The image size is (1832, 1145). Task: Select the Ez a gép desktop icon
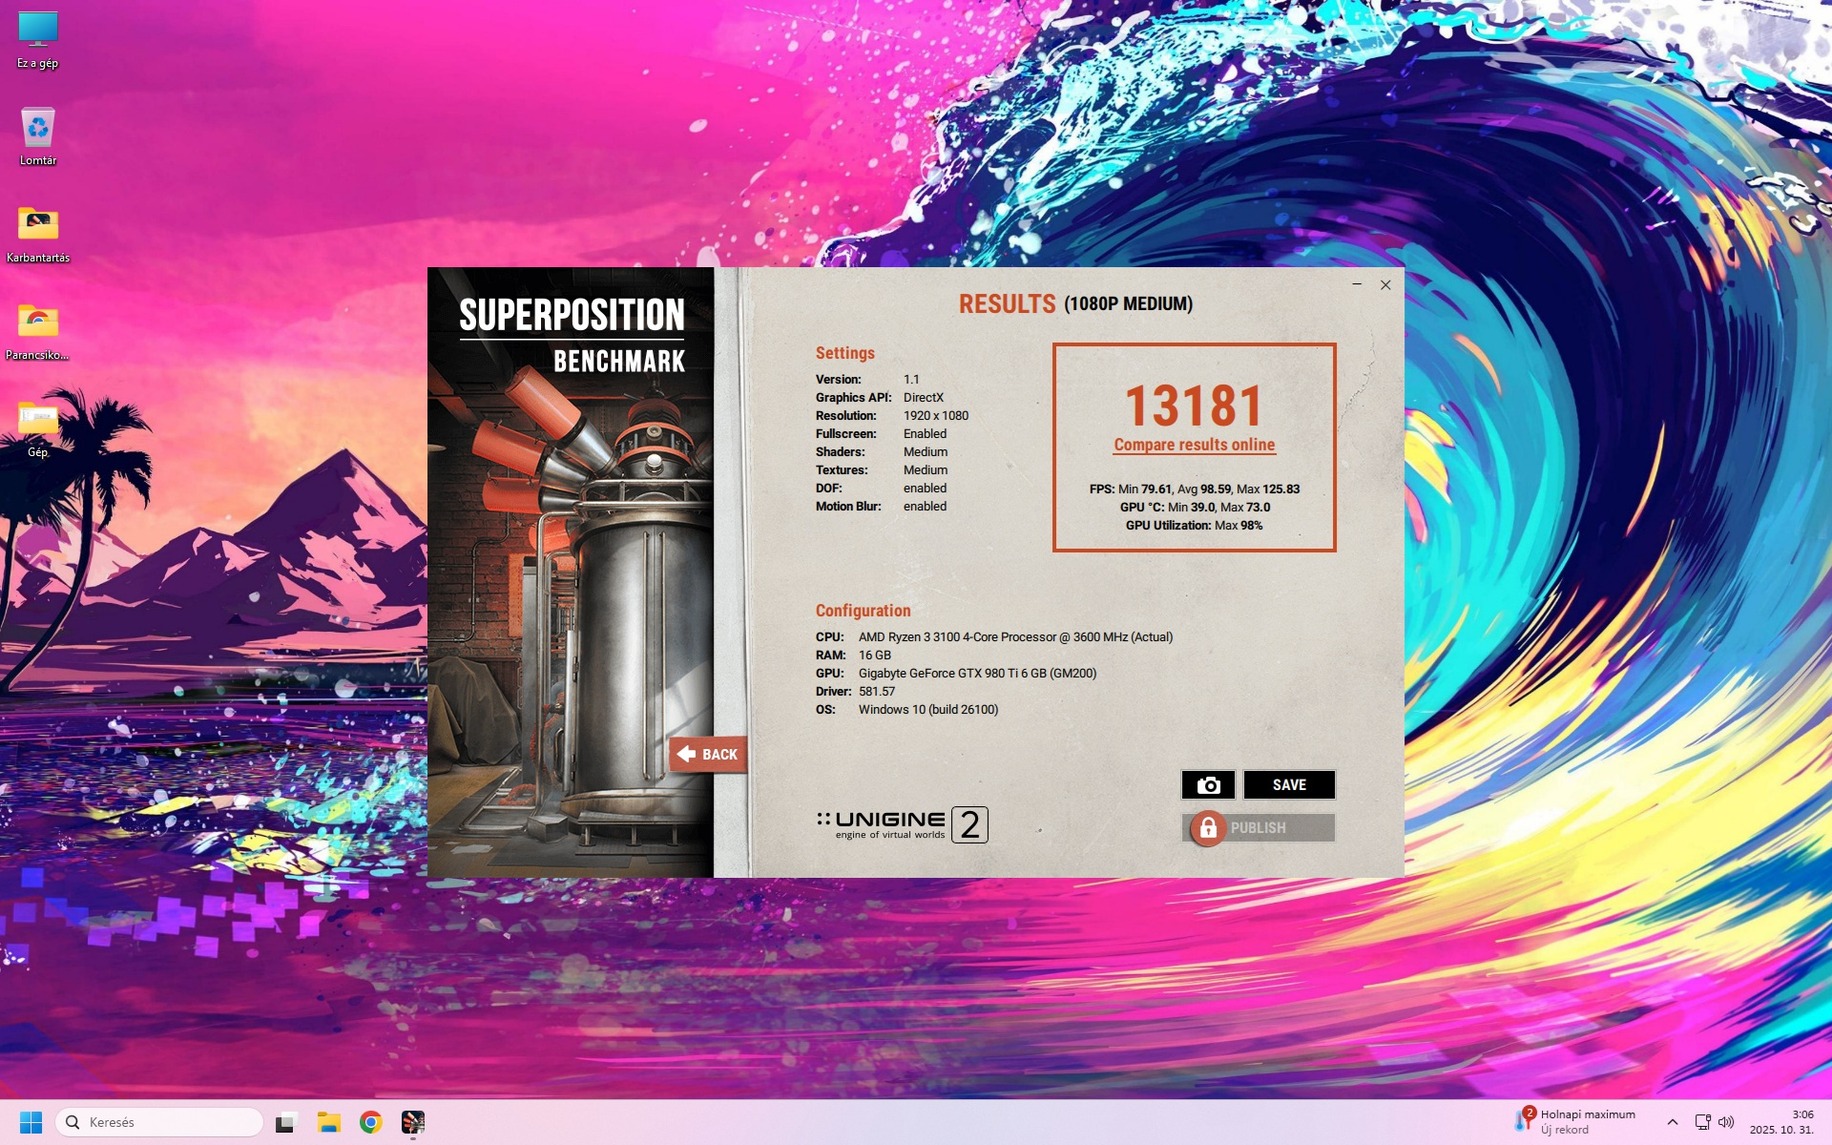click(38, 40)
